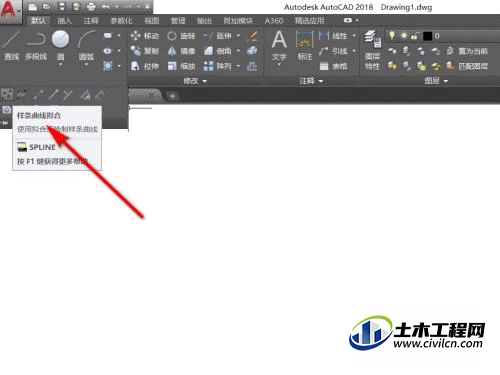Click the 倒角 (Chamfer) tool

pos(217,51)
